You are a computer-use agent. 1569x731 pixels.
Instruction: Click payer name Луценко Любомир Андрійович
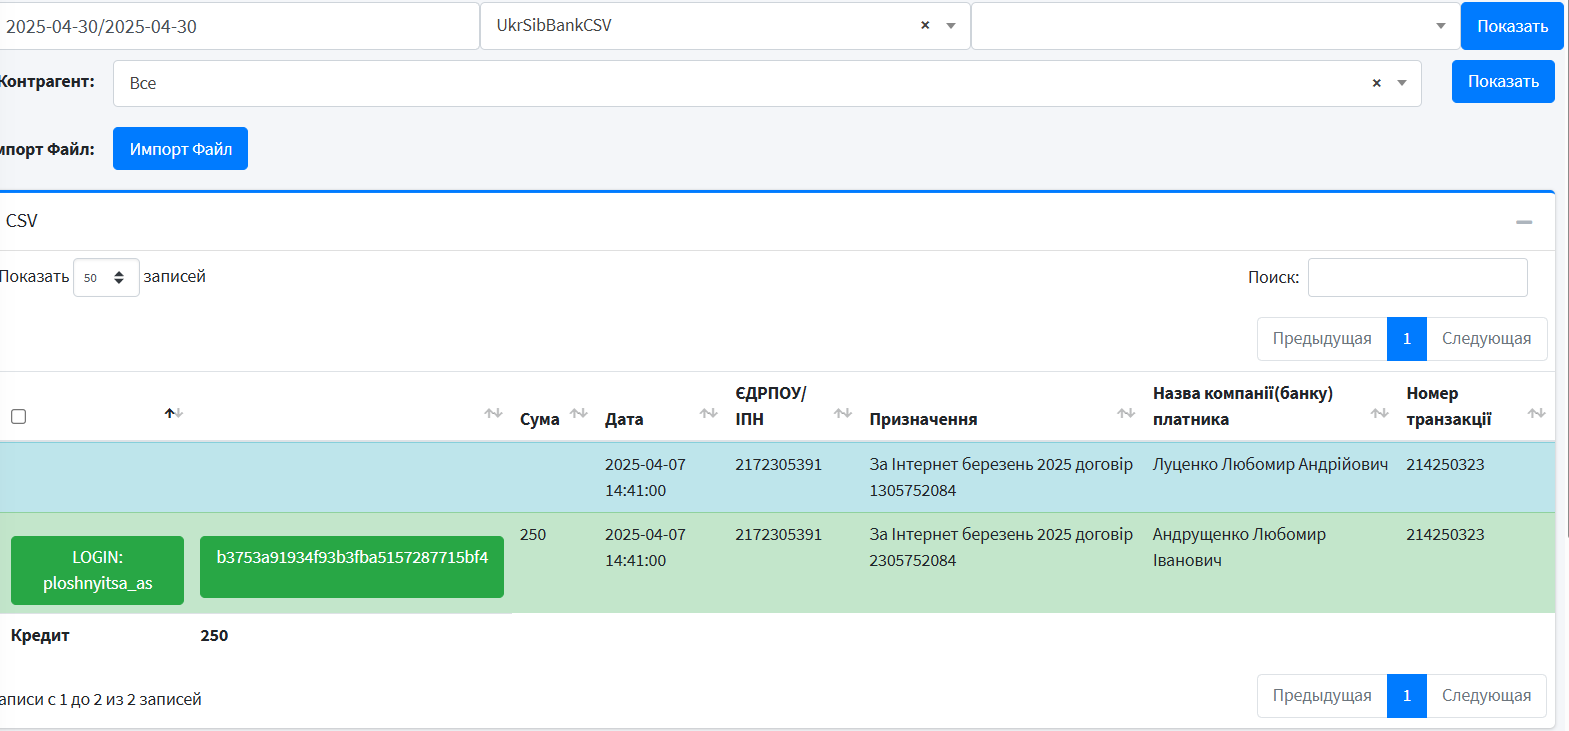click(x=1270, y=464)
